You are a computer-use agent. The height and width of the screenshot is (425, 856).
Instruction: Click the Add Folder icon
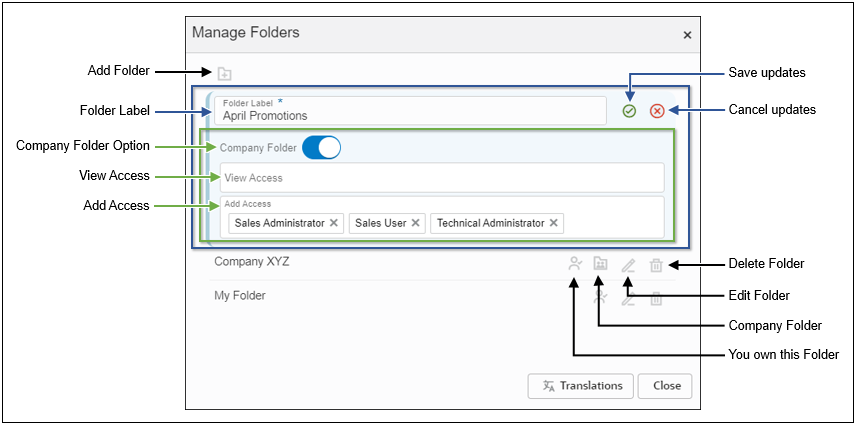click(x=224, y=73)
